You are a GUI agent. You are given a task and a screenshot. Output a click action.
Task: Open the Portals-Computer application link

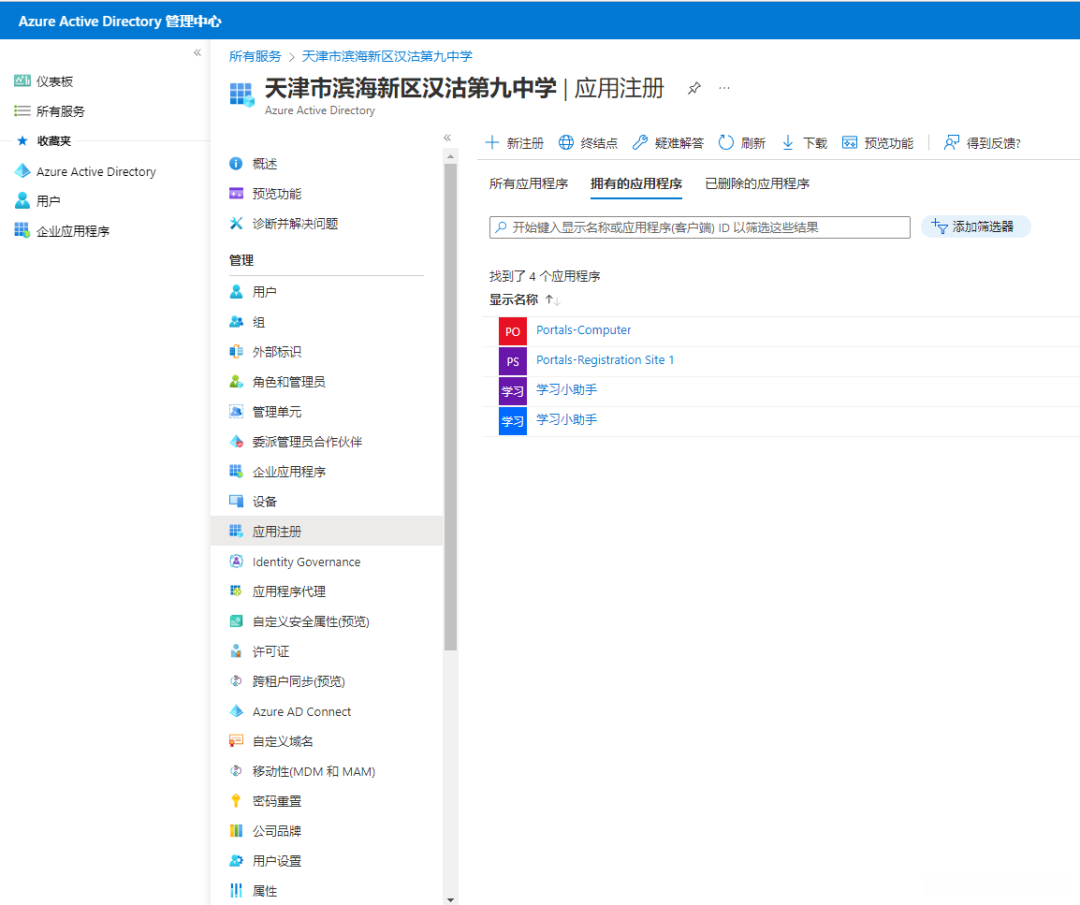(583, 330)
